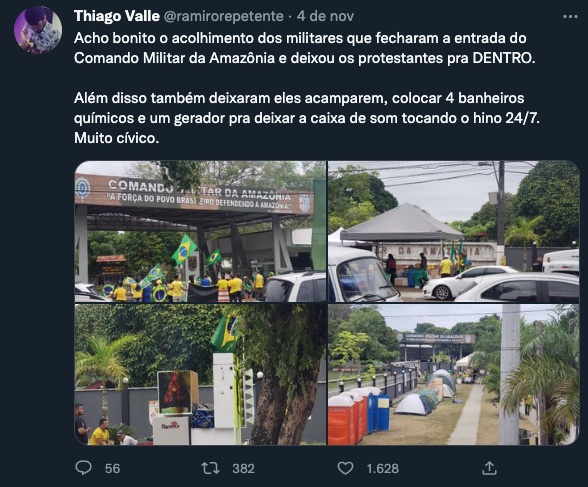Open the three-dot more options menu
Viewport: 588px width, 487px height.
[570, 16]
